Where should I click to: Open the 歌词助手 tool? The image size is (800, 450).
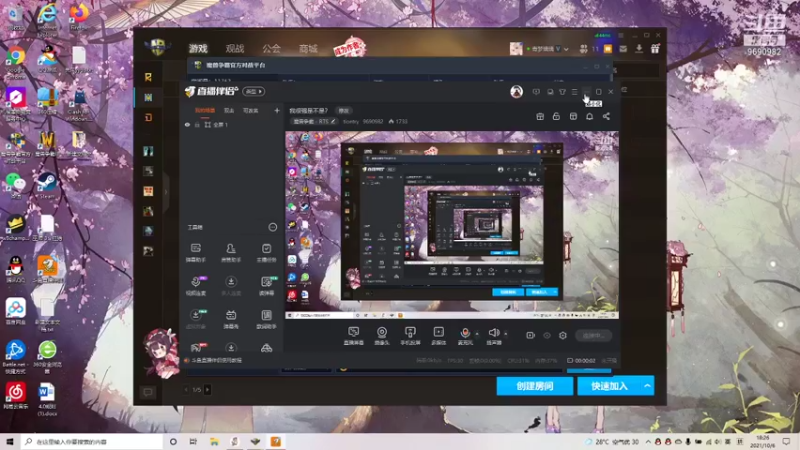point(266,319)
